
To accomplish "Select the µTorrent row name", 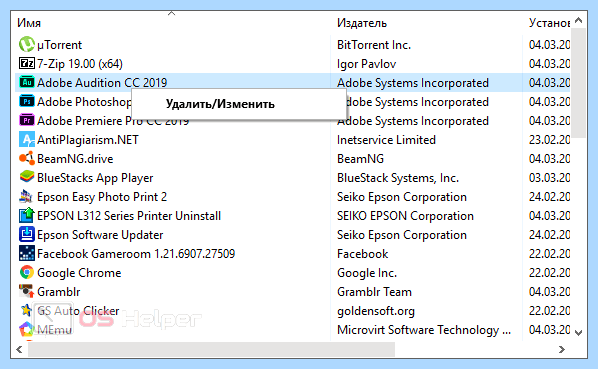I will pyautogui.click(x=59, y=45).
